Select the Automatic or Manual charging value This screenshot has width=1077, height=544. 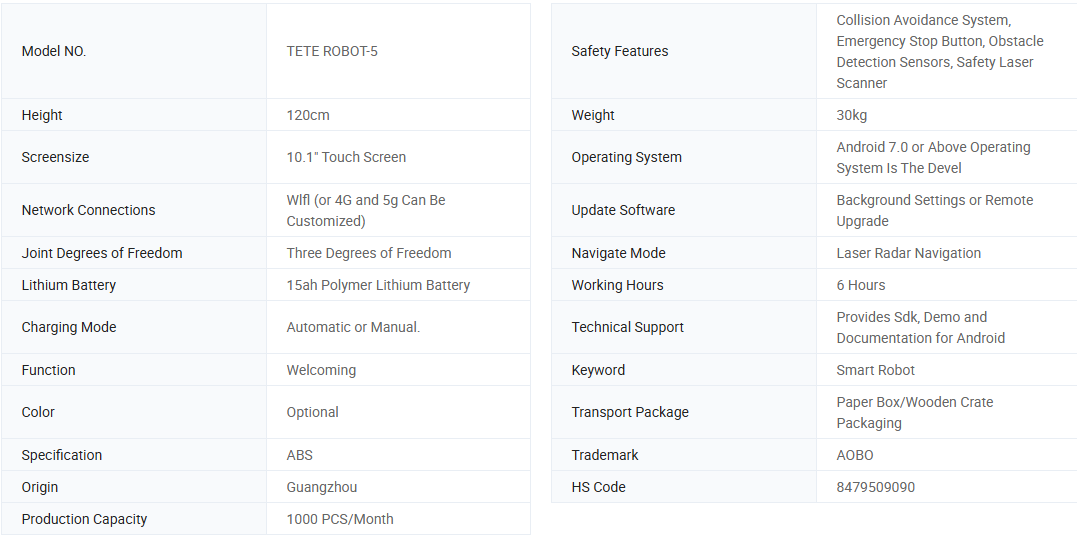click(353, 327)
